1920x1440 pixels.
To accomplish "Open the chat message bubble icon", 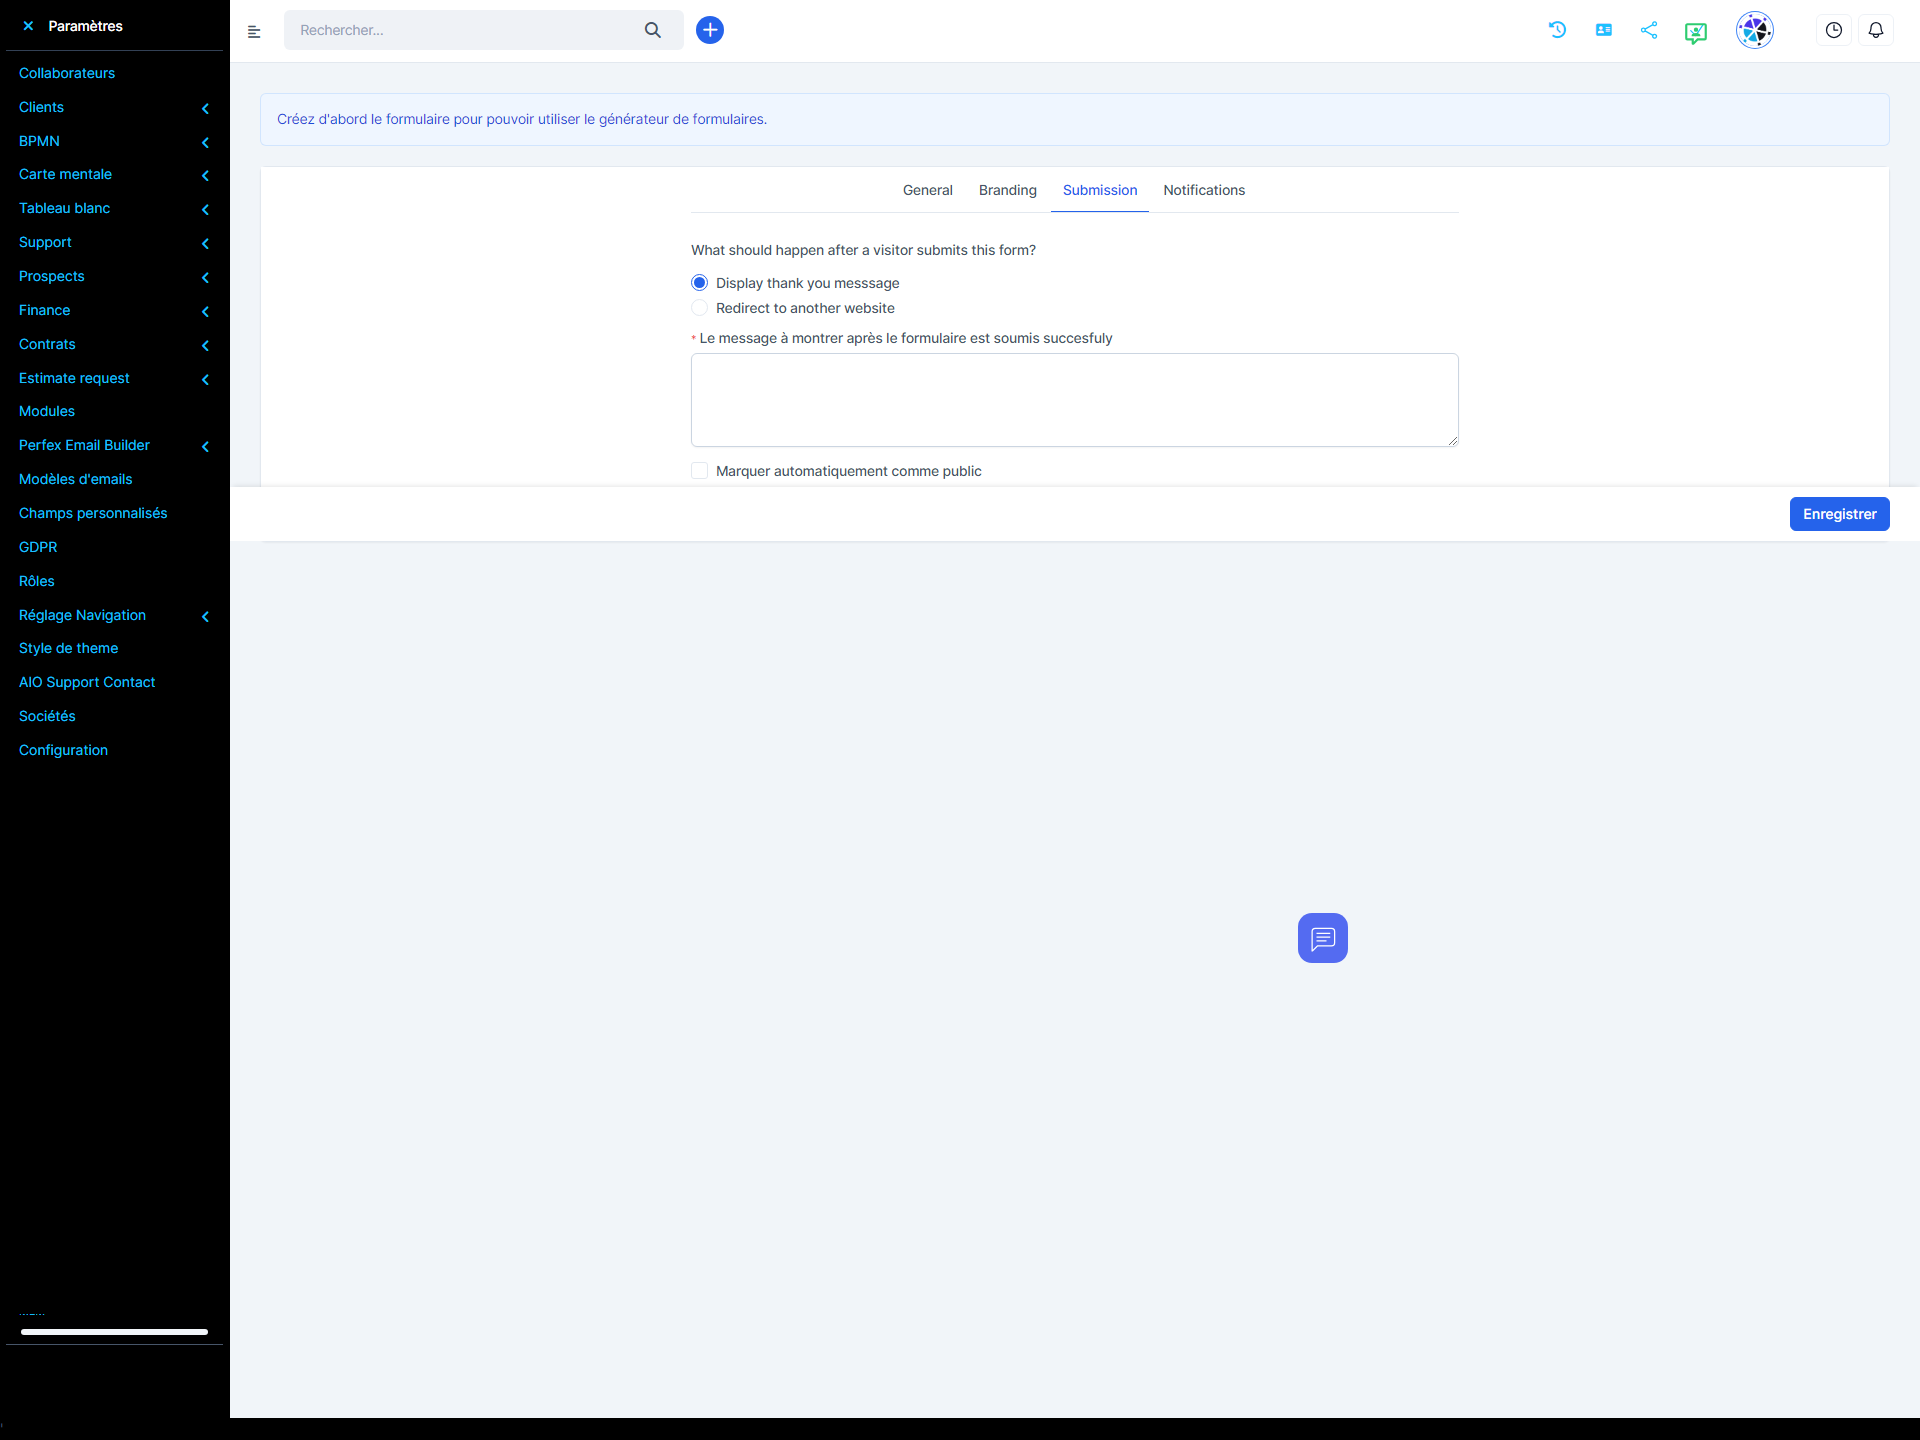I will pyautogui.click(x=1321, y=936).
